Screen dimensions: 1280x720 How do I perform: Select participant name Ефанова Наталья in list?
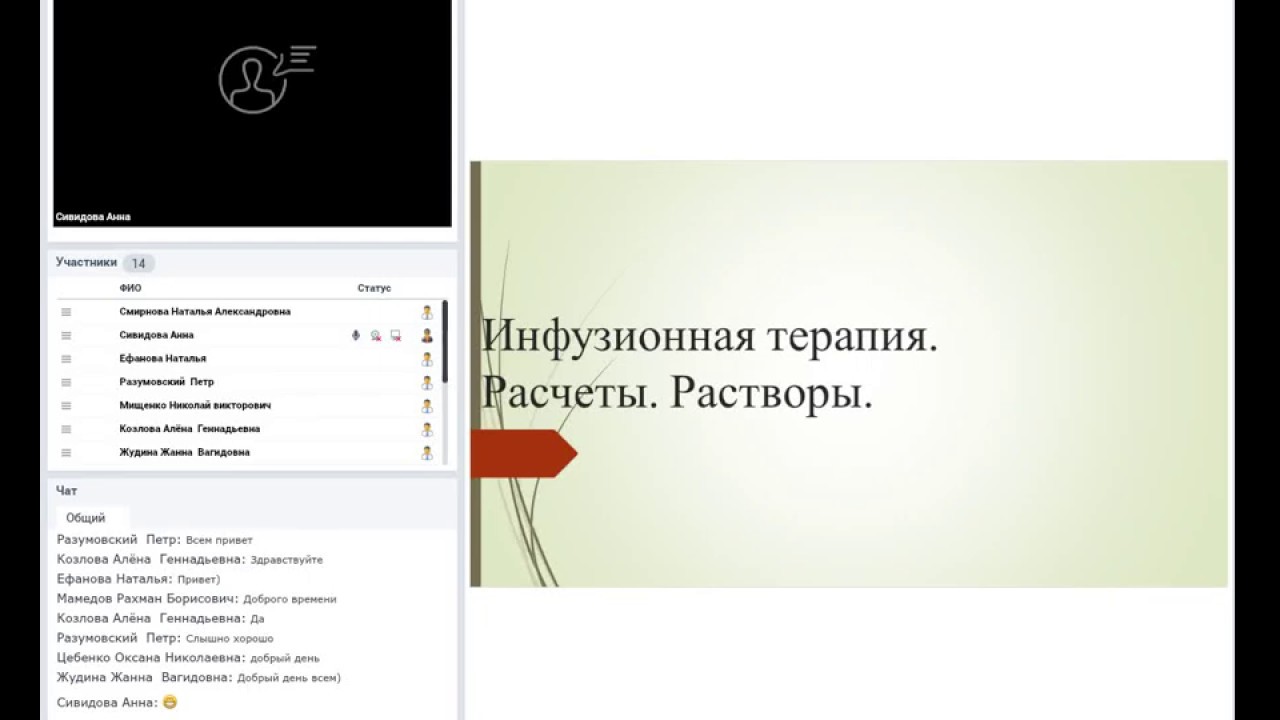click(x=163, y=359)
